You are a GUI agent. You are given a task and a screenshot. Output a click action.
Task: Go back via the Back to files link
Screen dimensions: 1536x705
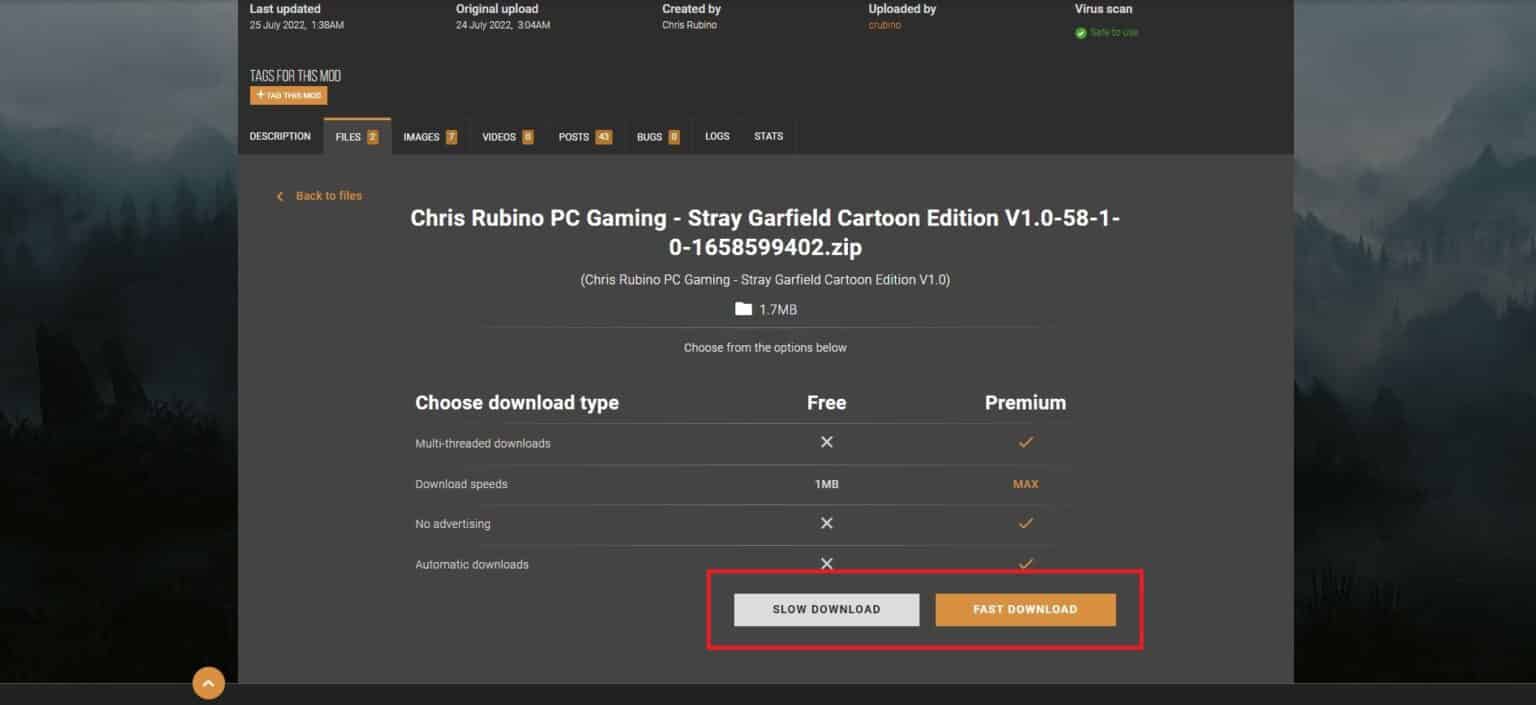tap(329, 196)
